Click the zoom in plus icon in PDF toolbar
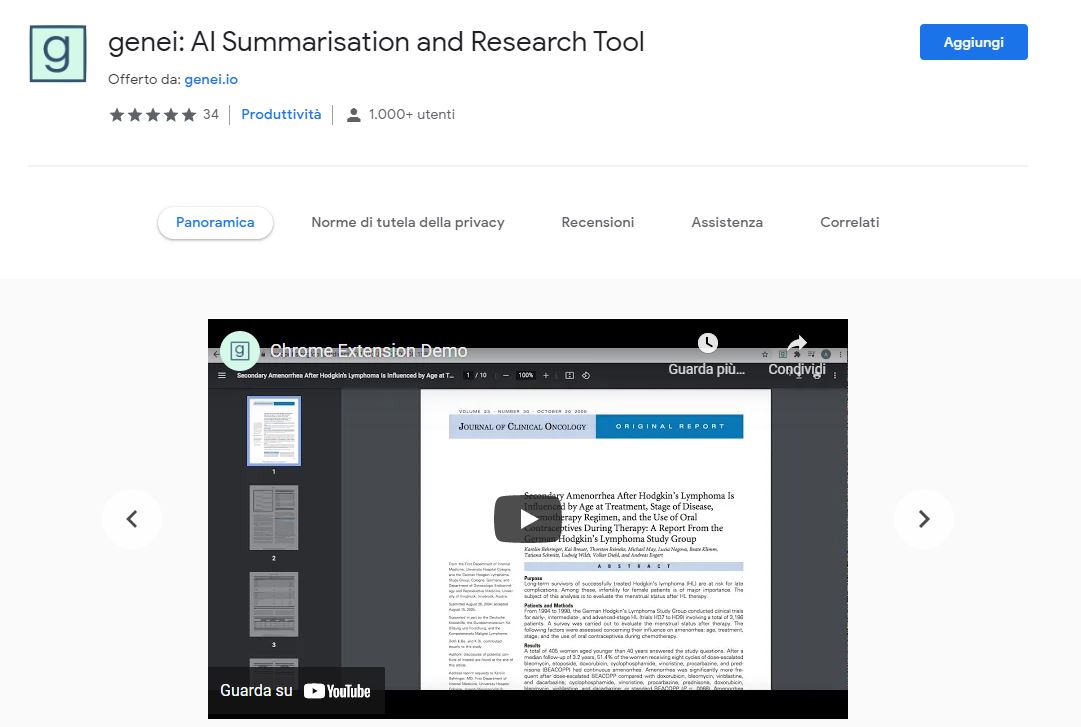The image size is (1081, 727). 546,376
